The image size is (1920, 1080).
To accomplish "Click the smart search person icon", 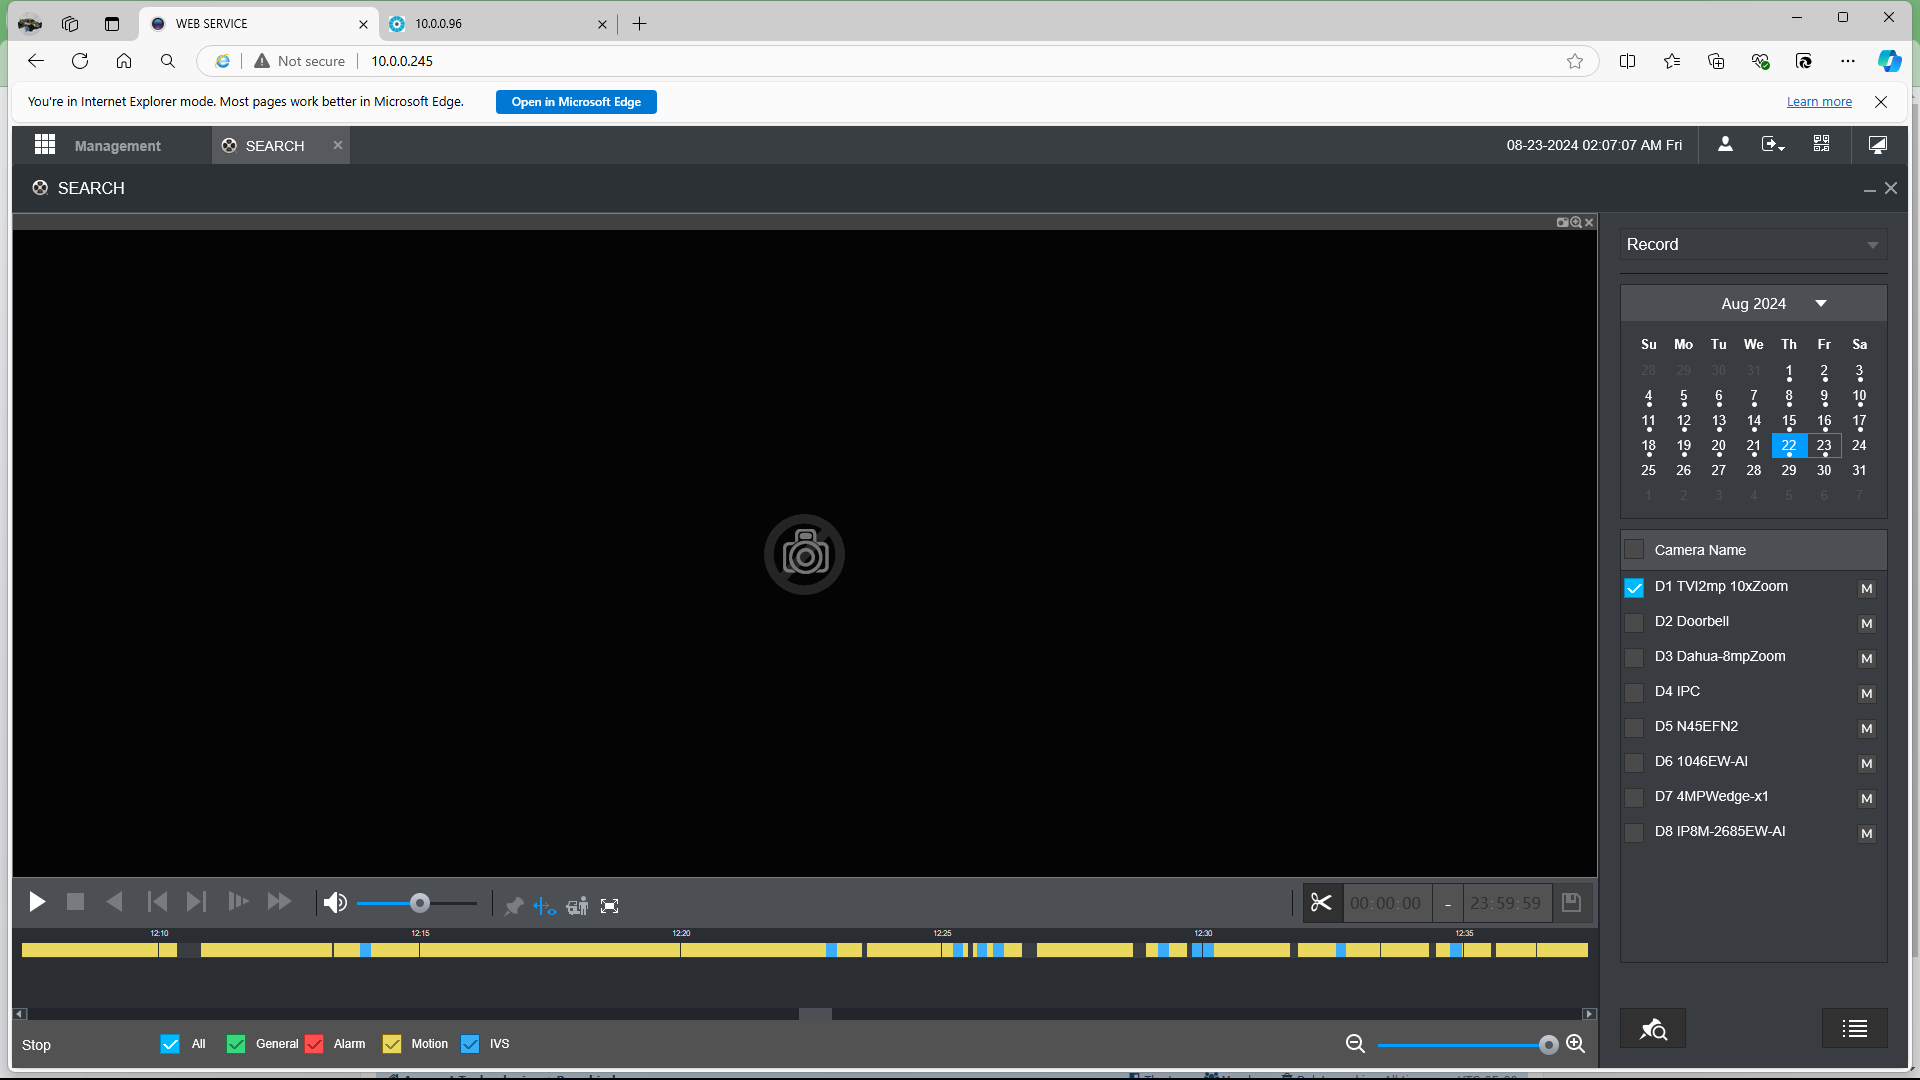I will tap(577, 906).
